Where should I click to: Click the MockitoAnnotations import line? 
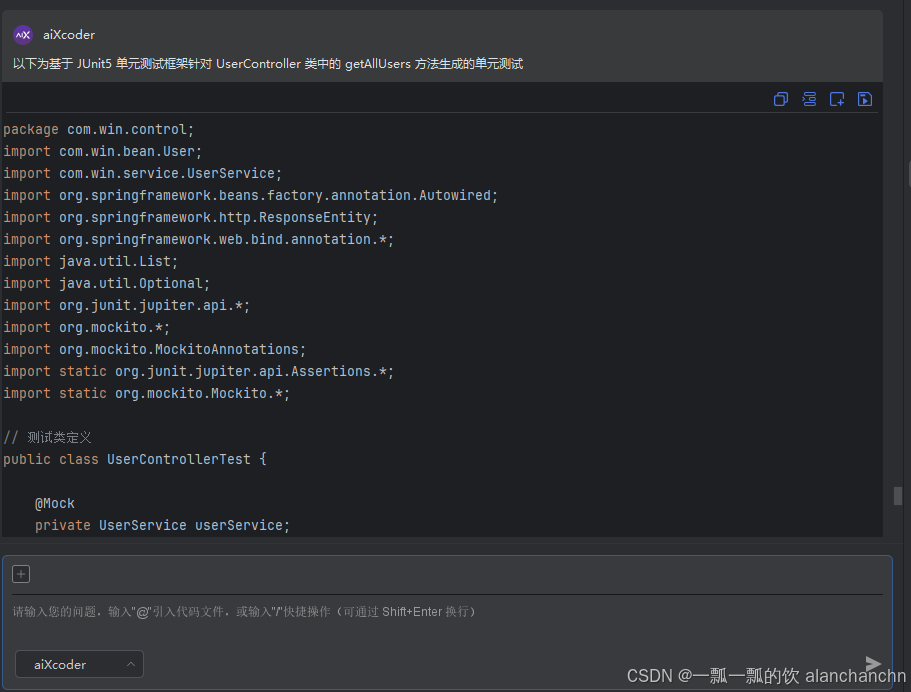pos(155,349)
